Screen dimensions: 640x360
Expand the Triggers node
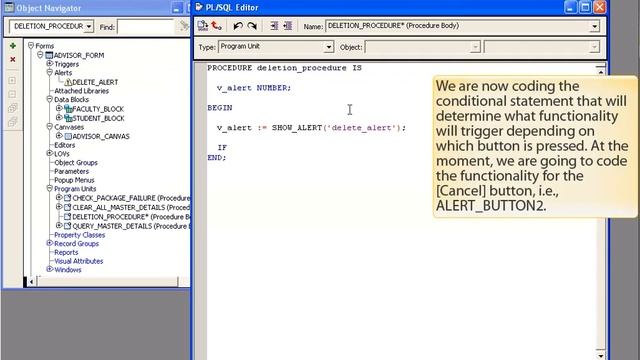tap(49, 63)
